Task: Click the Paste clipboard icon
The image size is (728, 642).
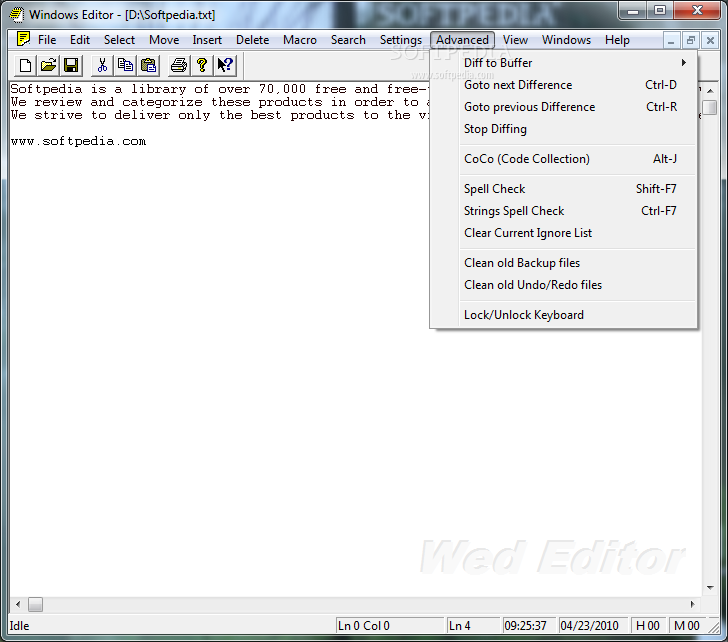Action: 148,65
